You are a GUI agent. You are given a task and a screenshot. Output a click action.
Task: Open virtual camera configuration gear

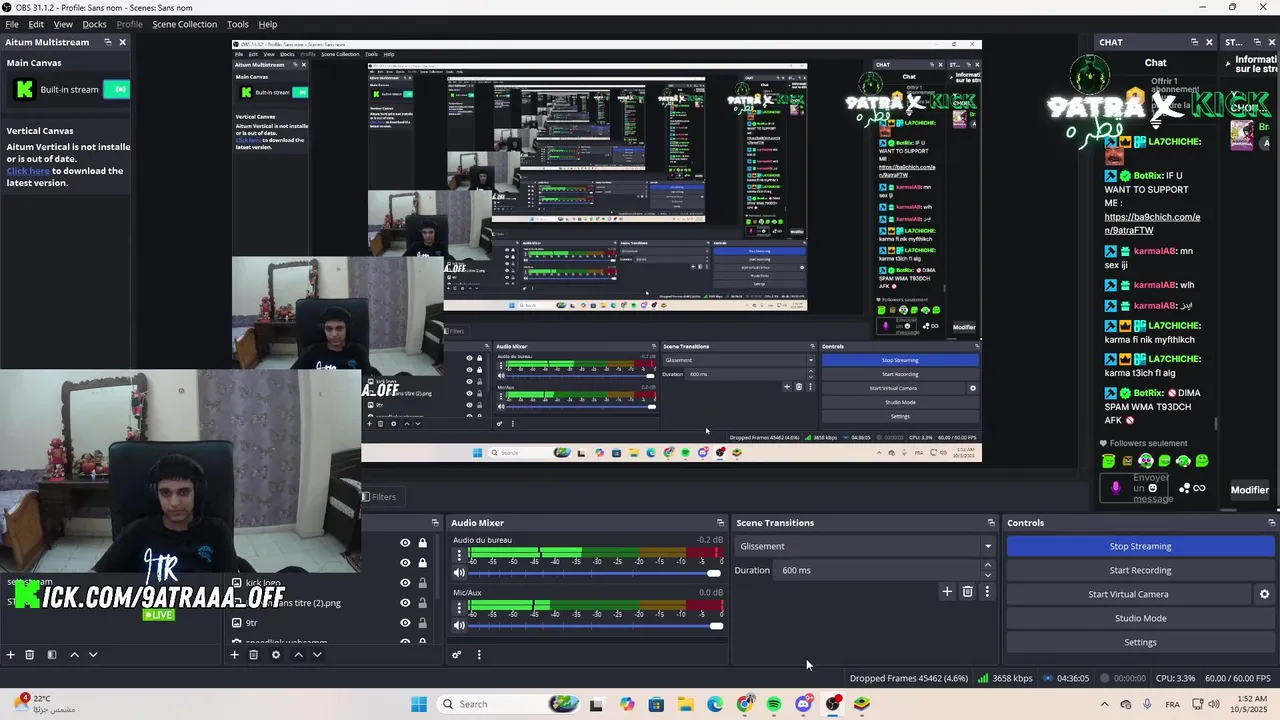pyautogui.click(x=1264, y=594)
